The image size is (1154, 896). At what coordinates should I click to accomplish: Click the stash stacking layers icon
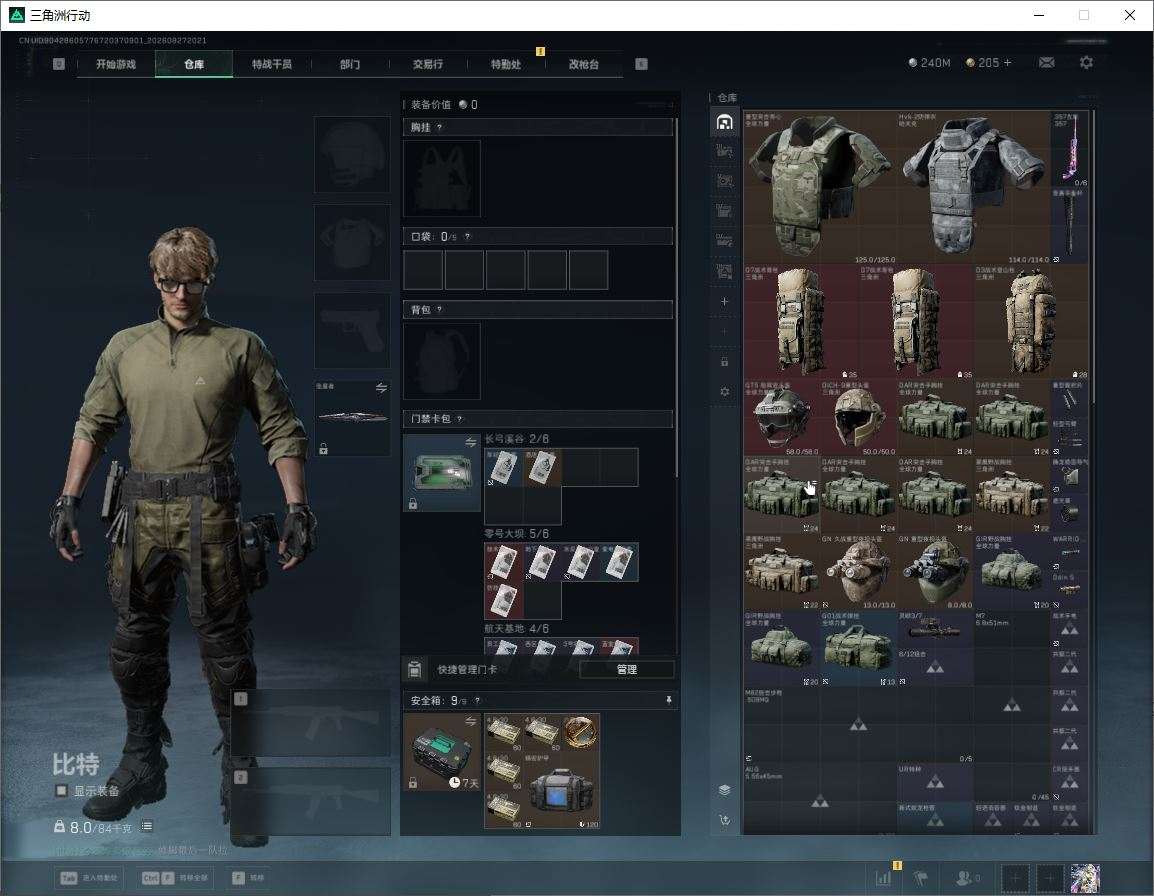click(724, 790)
